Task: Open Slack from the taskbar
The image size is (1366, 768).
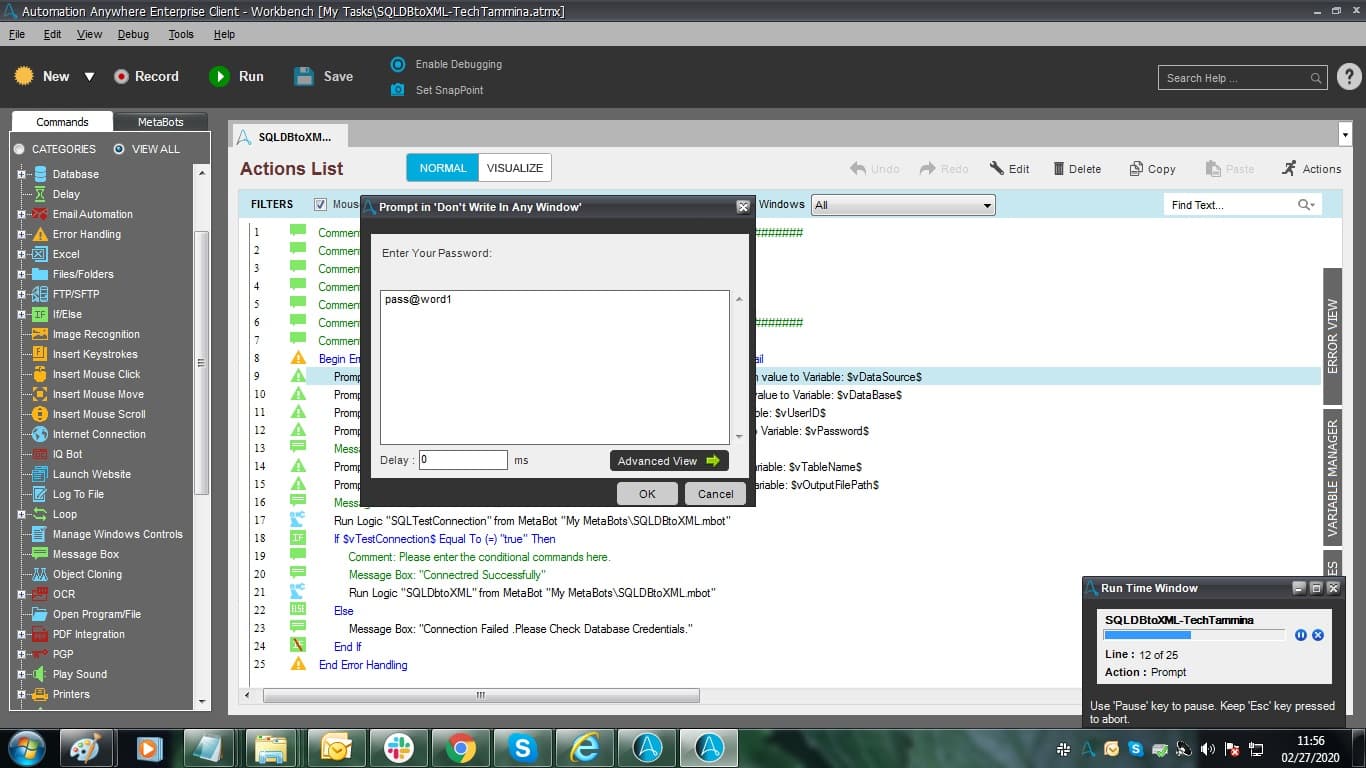Action: click(399, 748)
